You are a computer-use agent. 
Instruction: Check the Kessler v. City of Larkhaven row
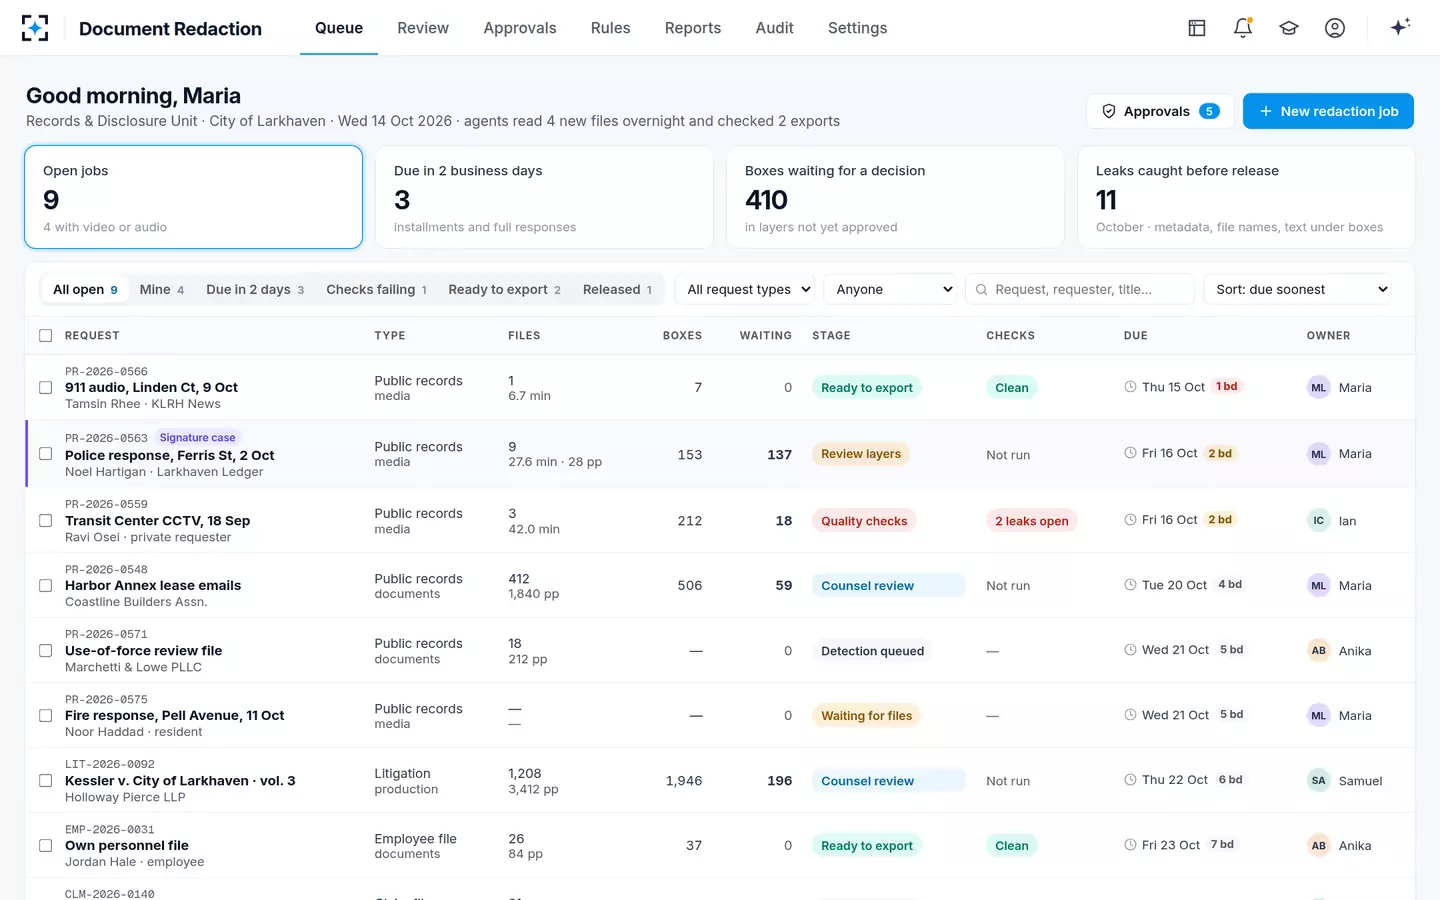pyautogui.click(x=45, y=780)
